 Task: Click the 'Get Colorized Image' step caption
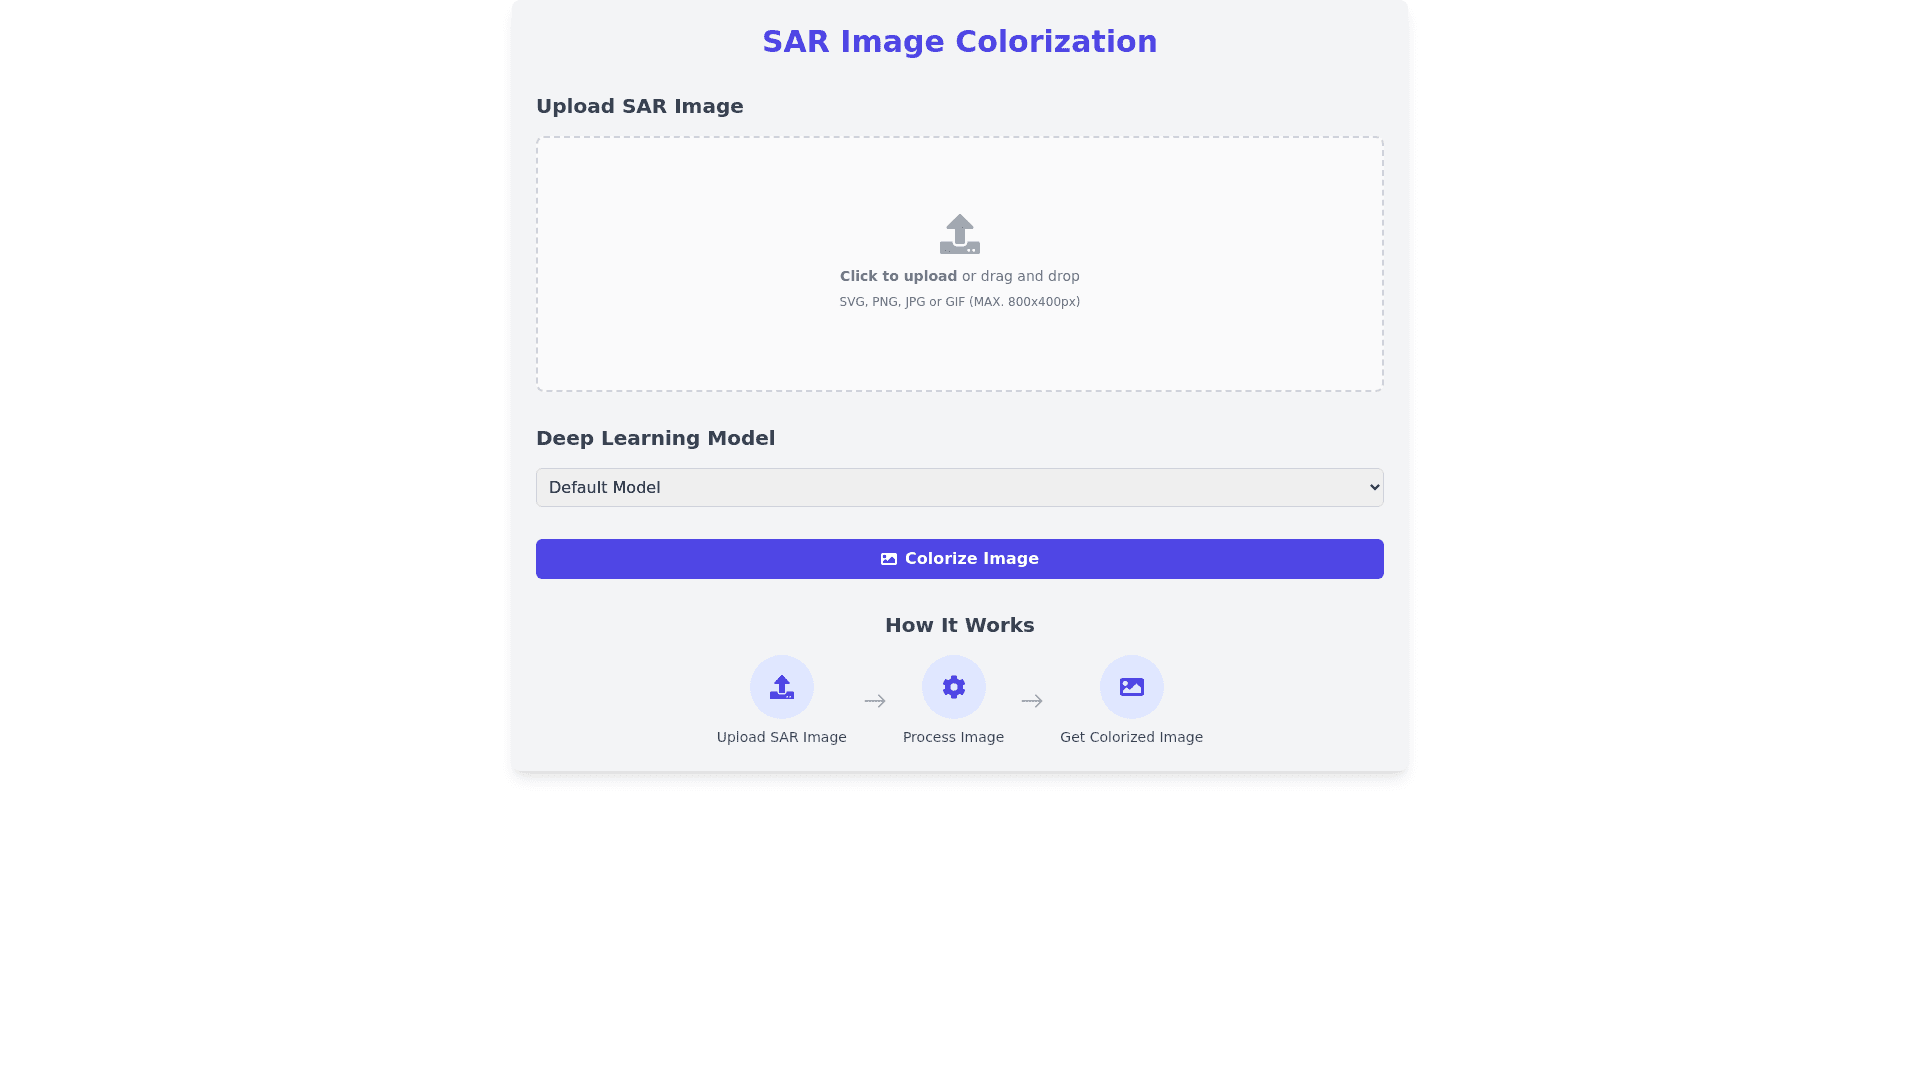(x=1131, y=737)
